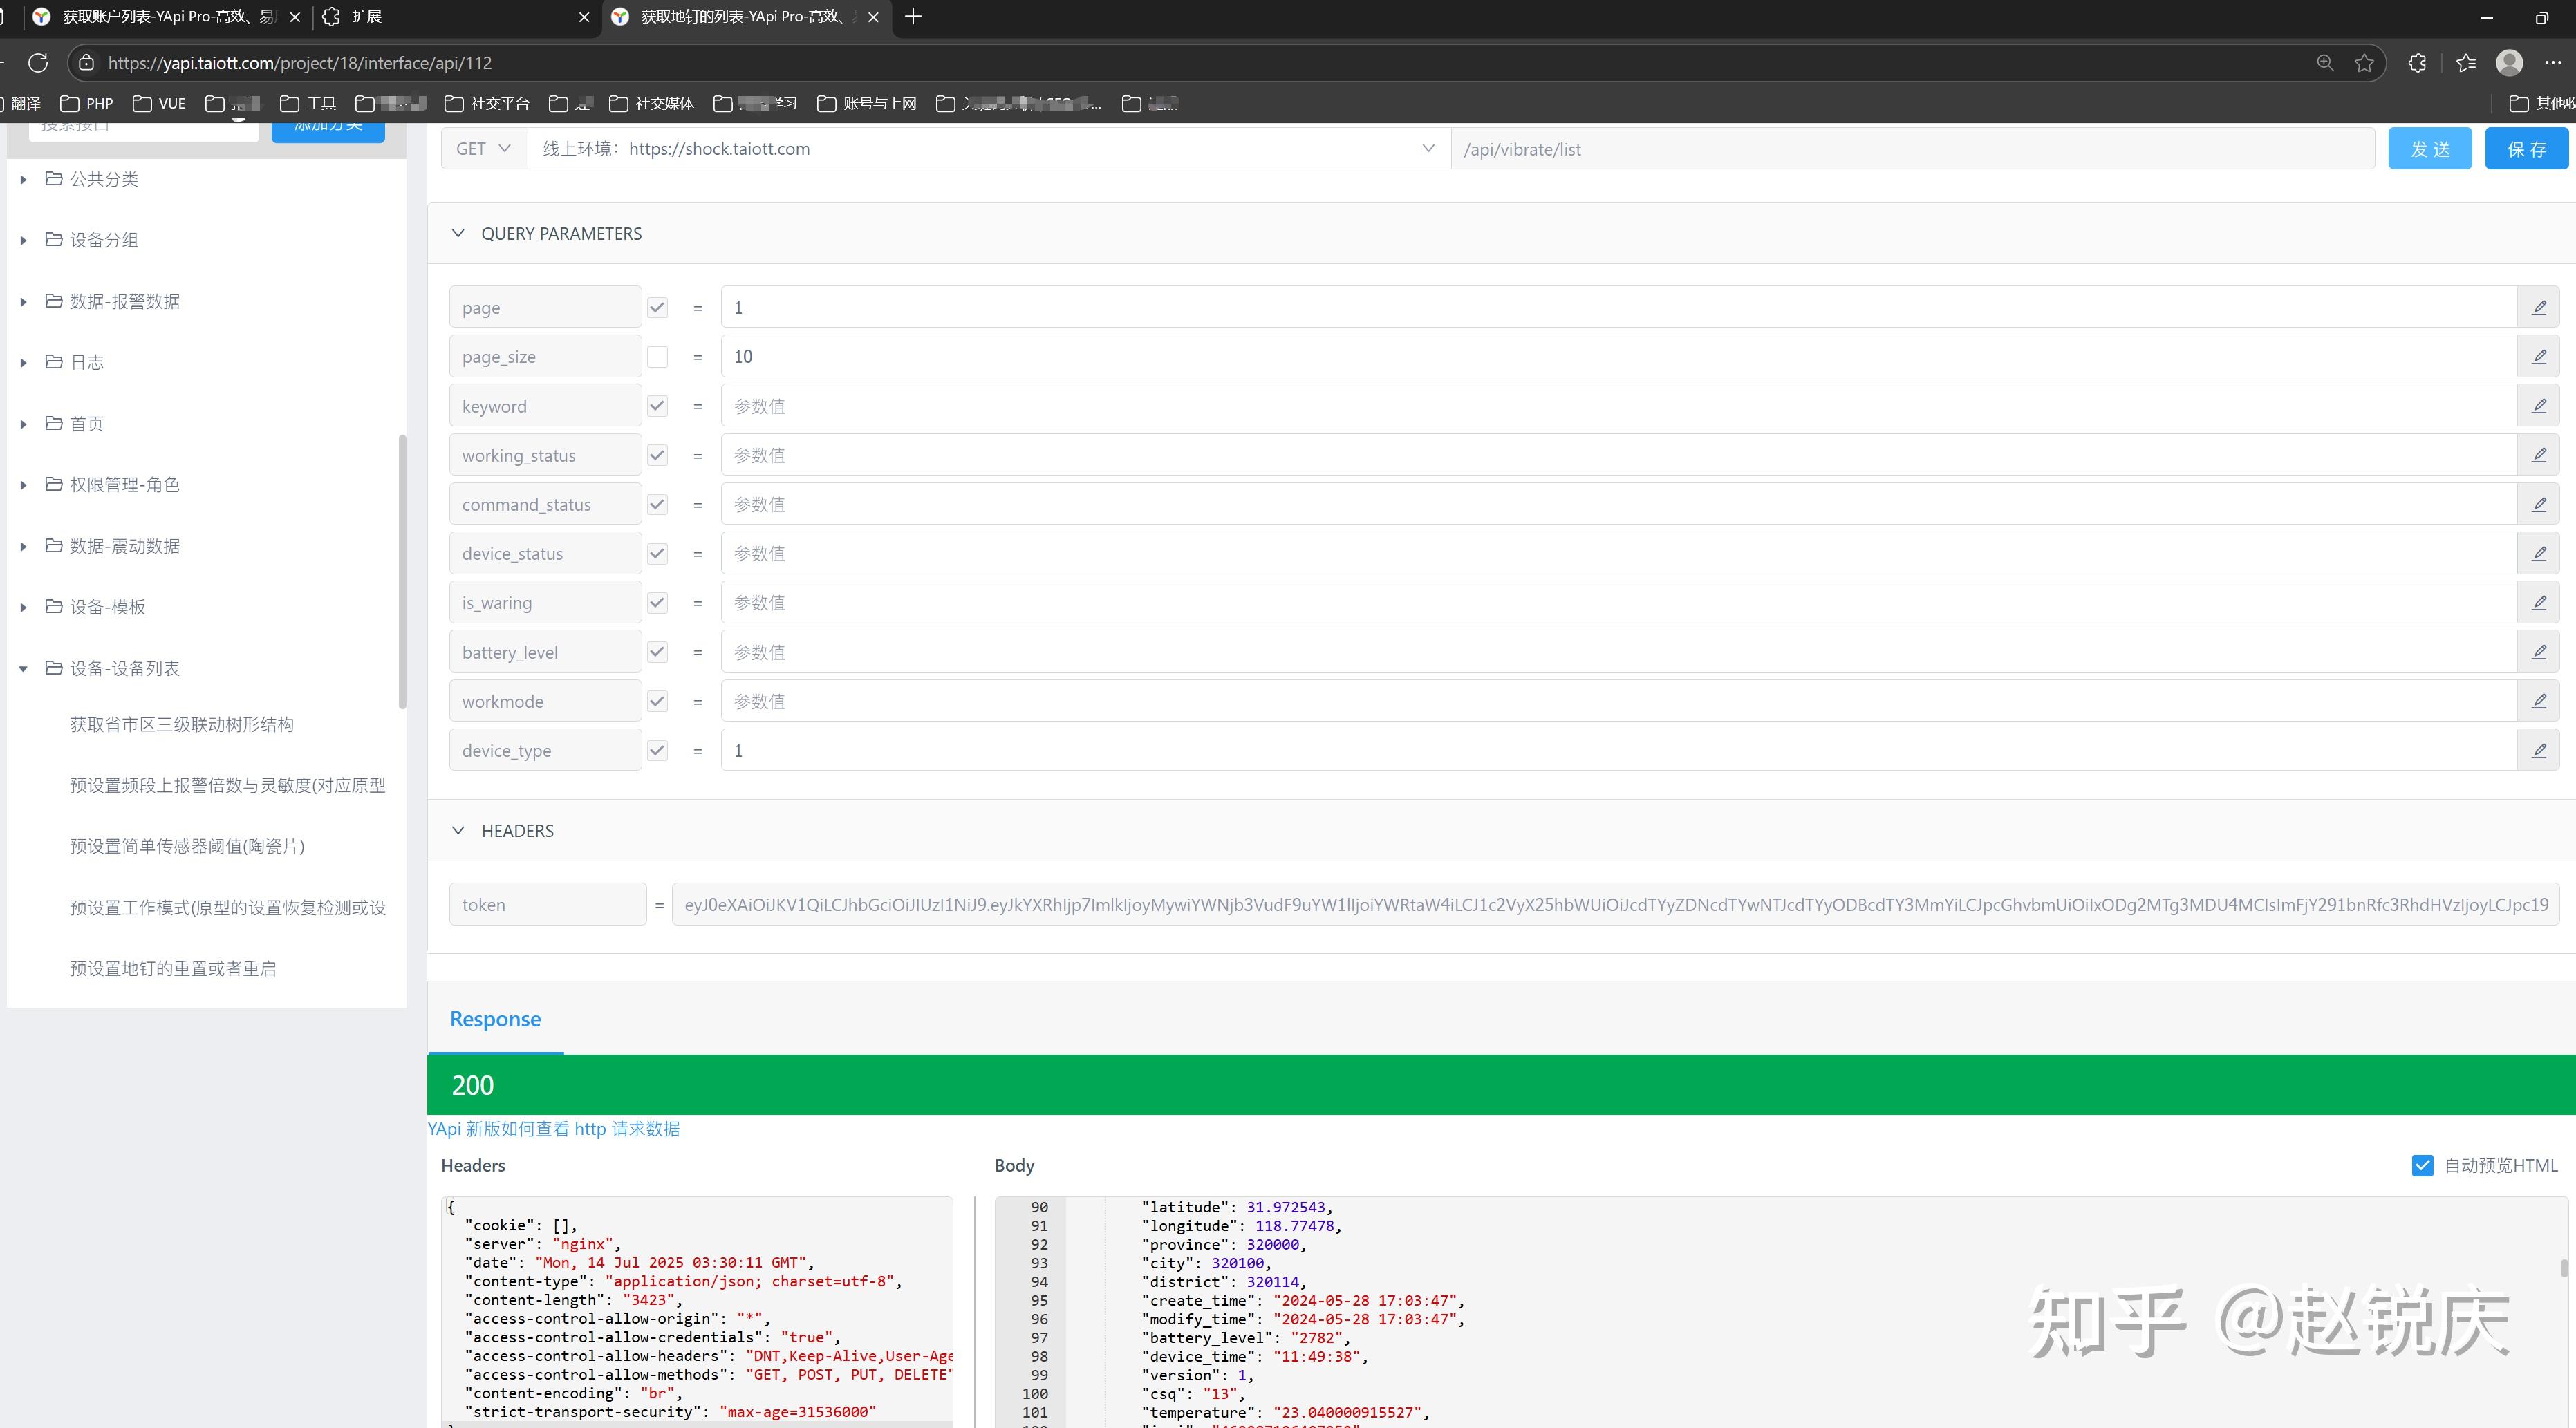Image resolution: width=2576 pixels, height=1428 pixels.
Task: Open the browser extensions puzzle icon
Action: pyautogui.click(x=2417, y=63)
